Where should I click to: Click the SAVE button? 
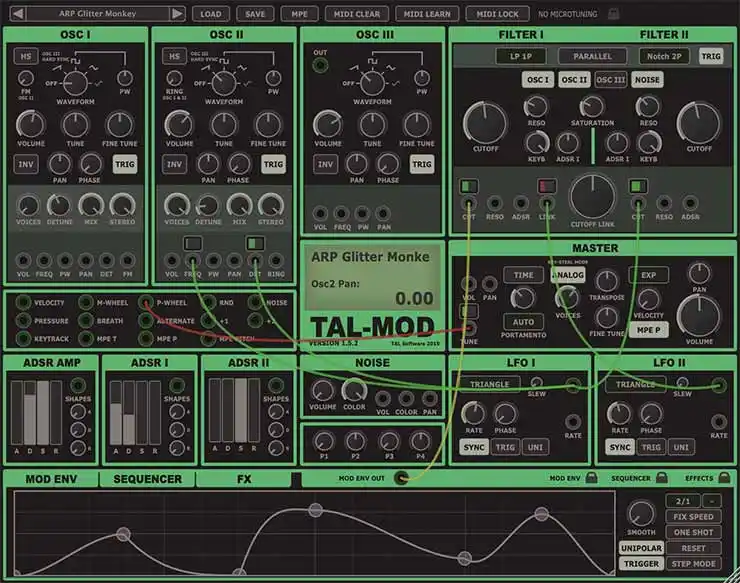(x=255, y=14)
